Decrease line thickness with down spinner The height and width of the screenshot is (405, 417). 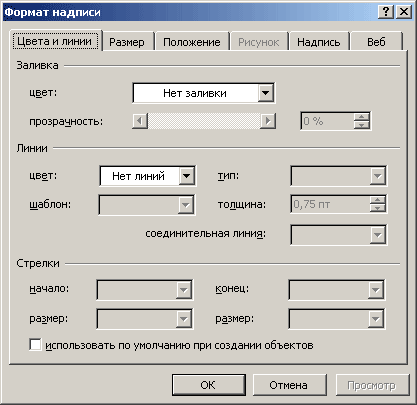377,208
